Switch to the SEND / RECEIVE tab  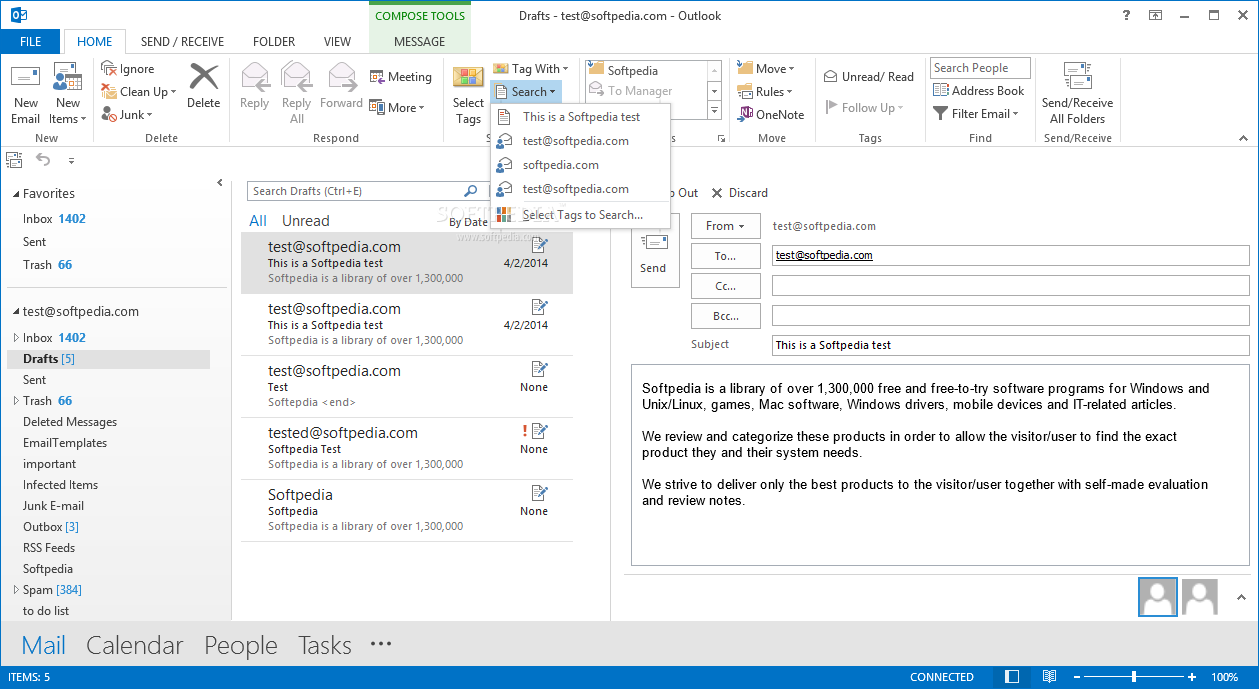click(x=182, y=42)
